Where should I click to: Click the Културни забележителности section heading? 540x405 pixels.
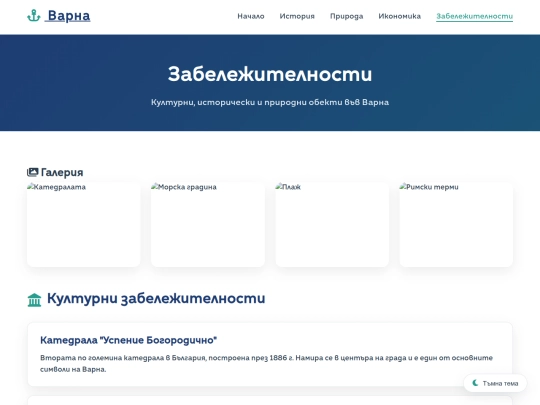(x=156, y=299)
